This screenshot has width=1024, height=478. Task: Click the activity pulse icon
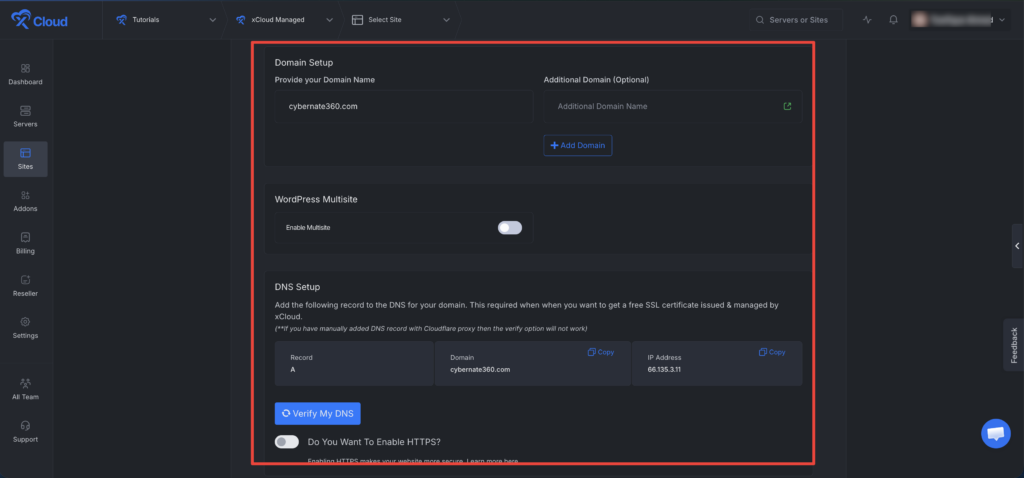pos(867,20)
